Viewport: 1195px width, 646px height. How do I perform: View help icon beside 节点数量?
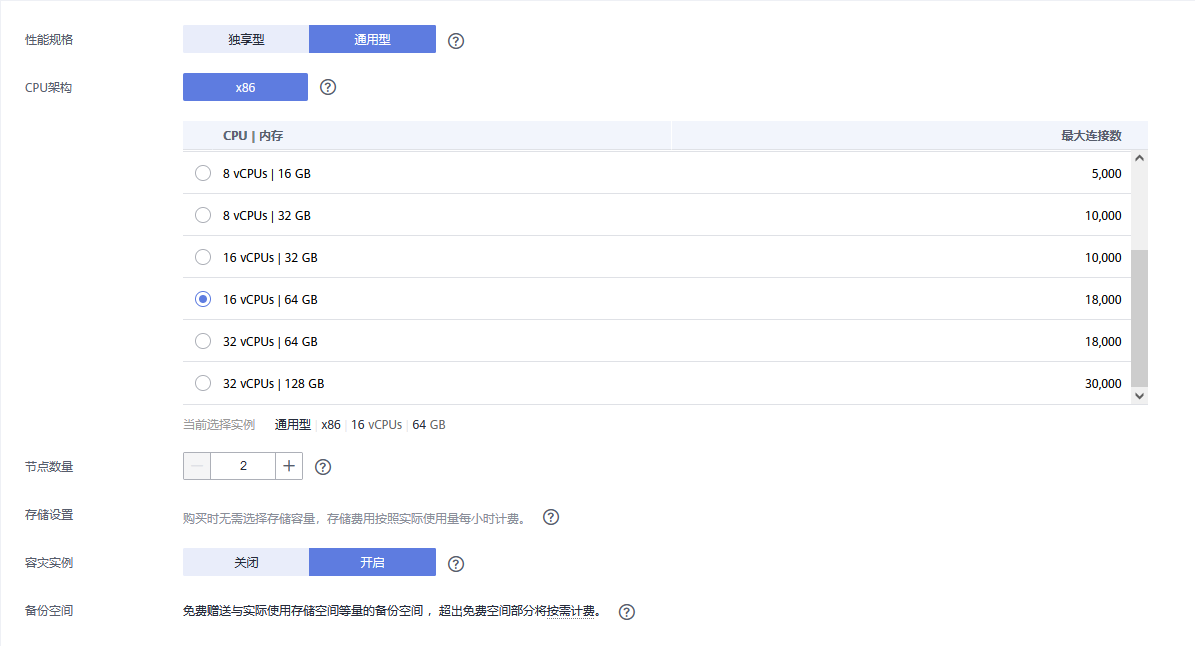tap(322, 465)
